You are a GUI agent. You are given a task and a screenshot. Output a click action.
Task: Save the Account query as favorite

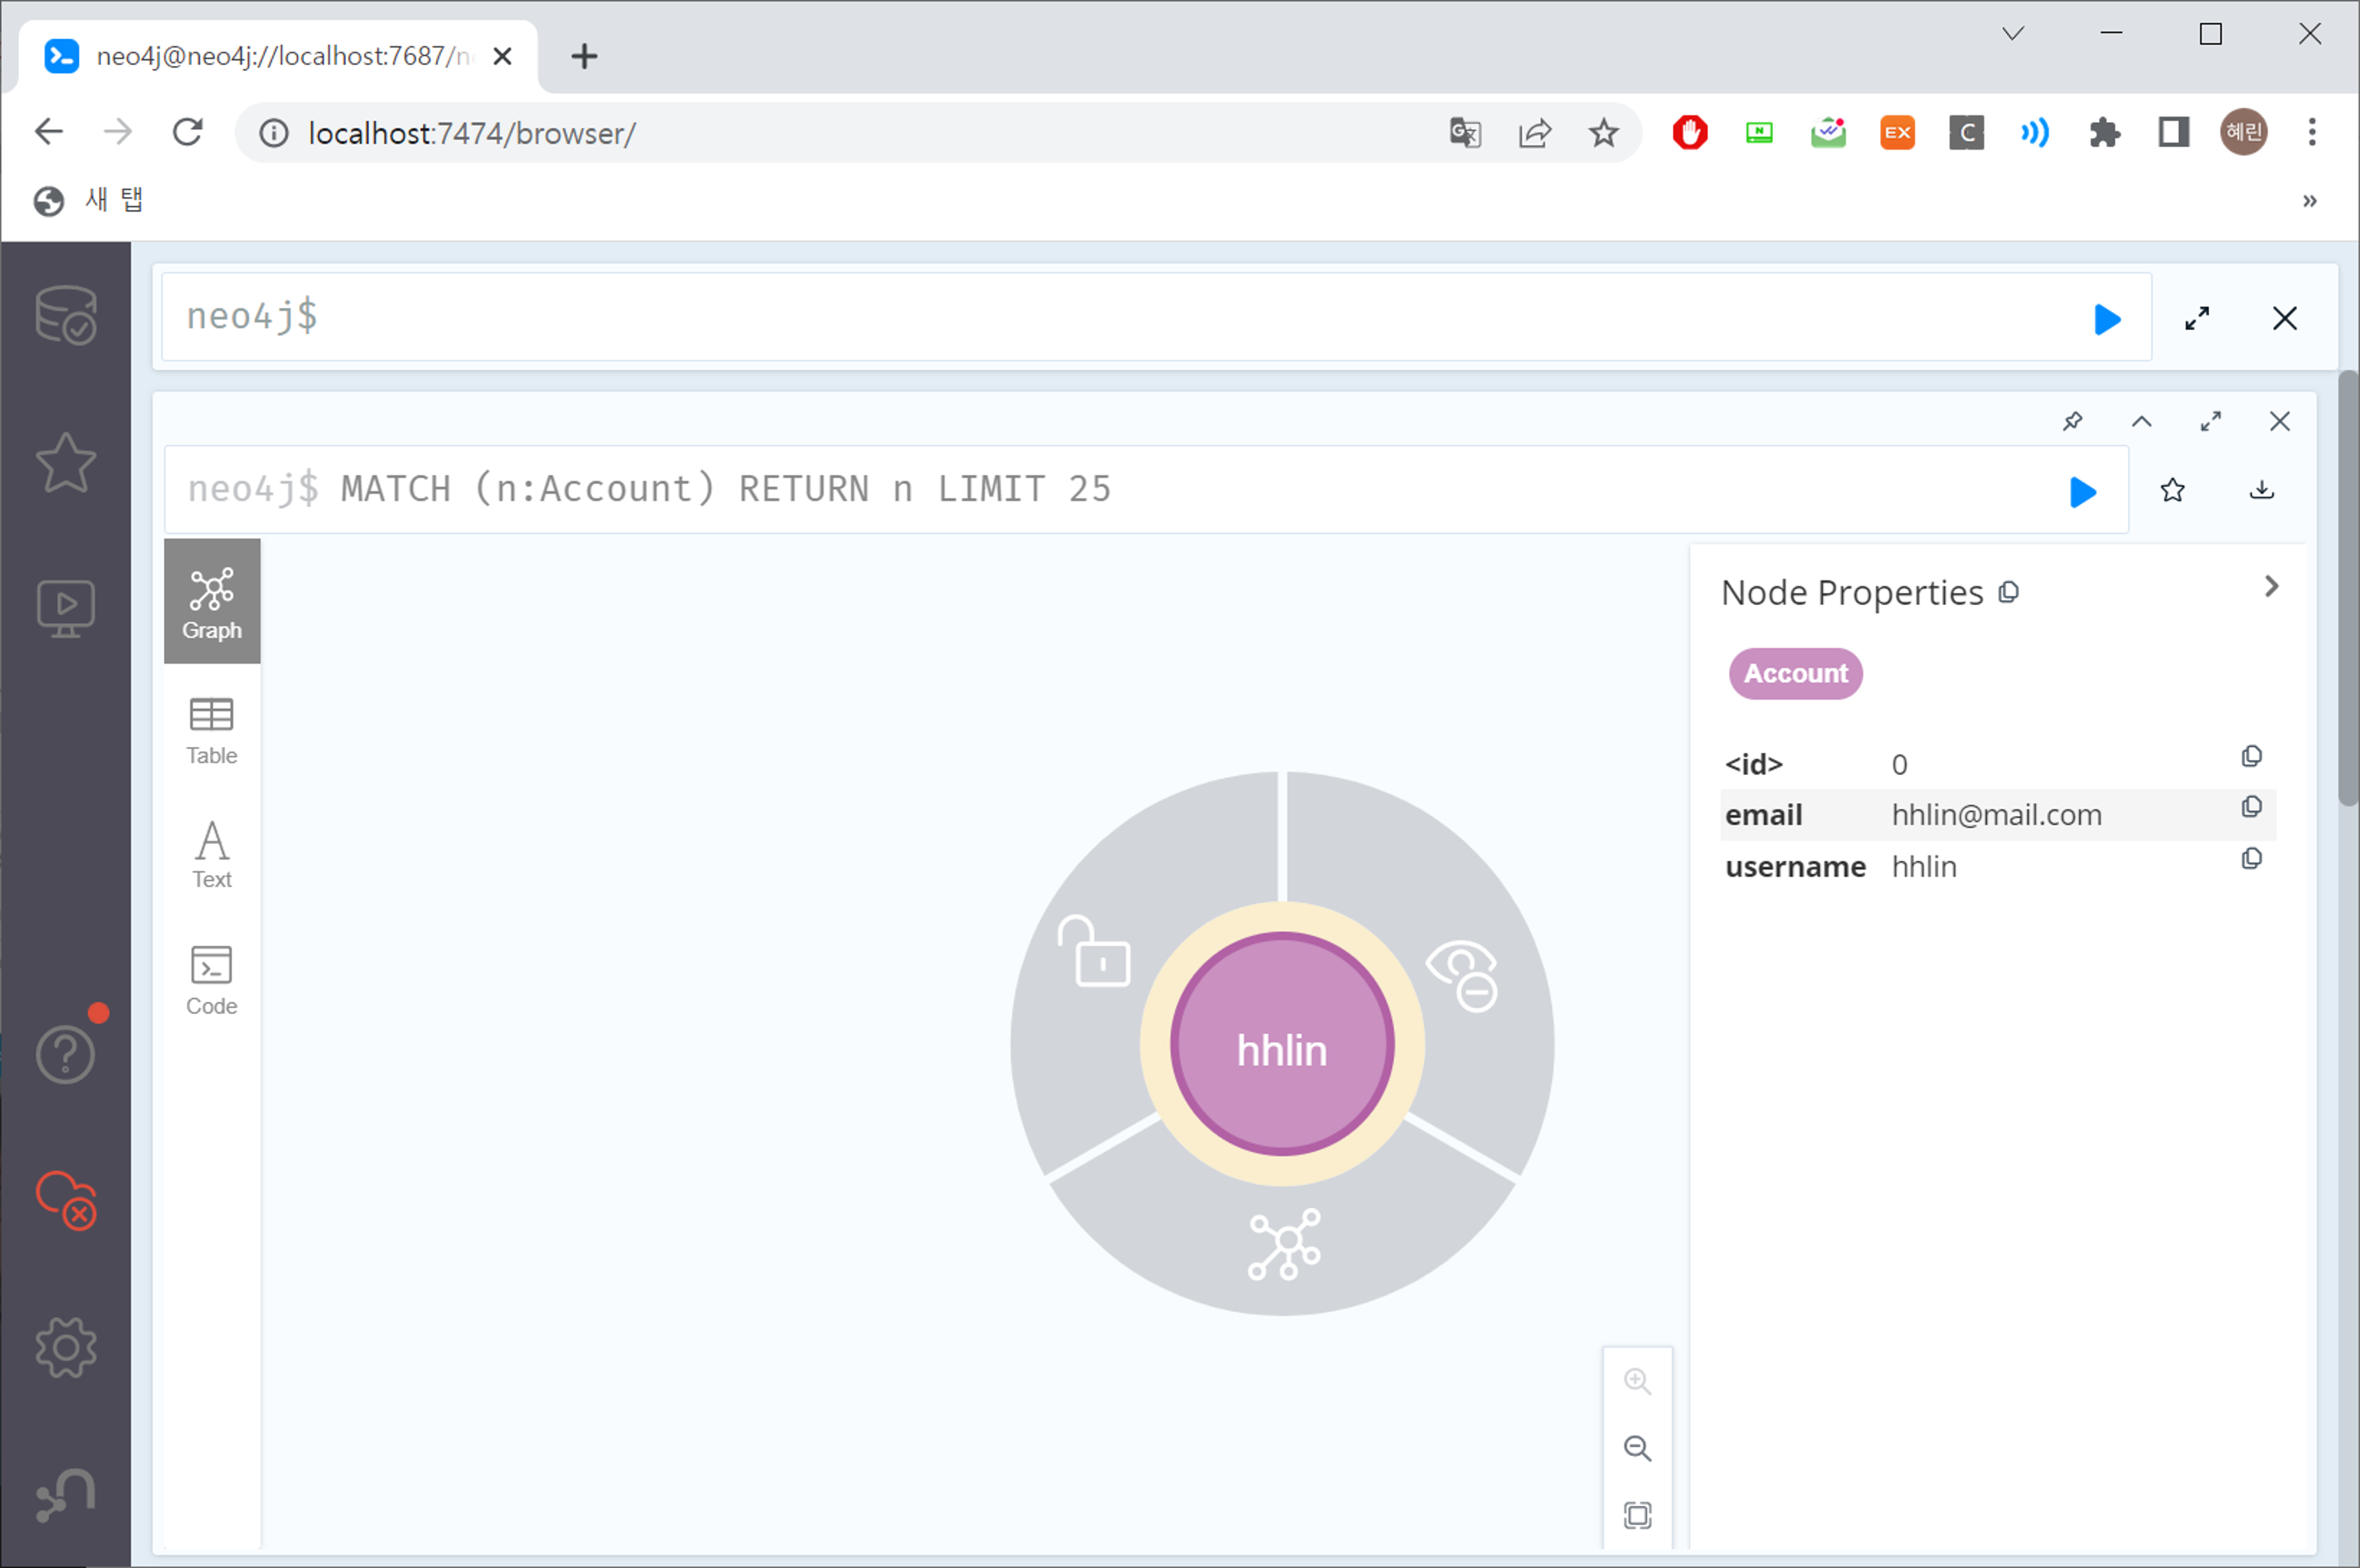point(2172,491)
